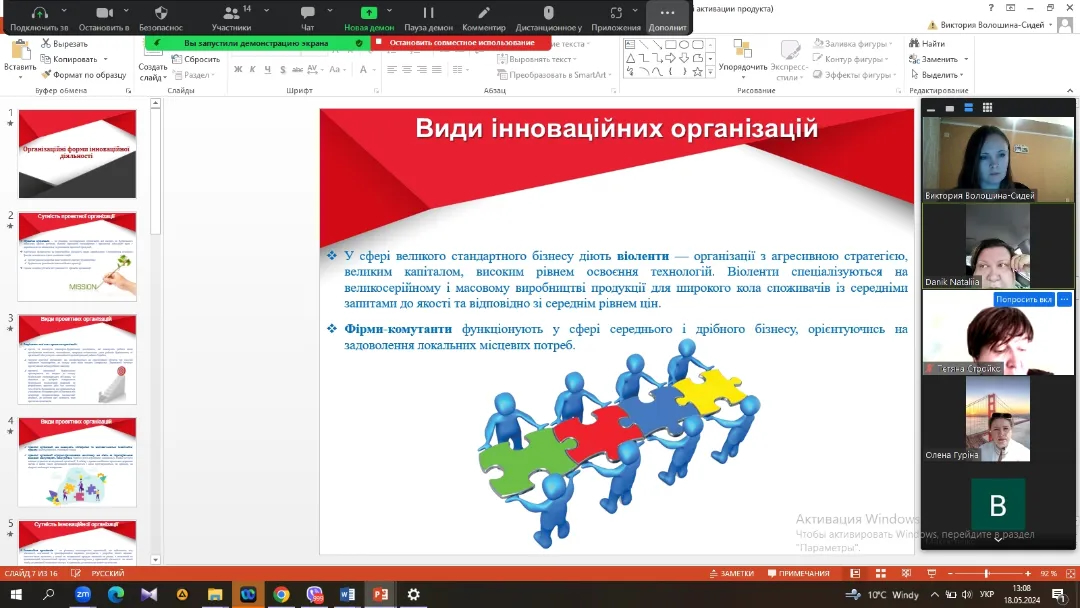
Task: Toggle bold text formatting in ribbon
Action: (x=239, y=70)
